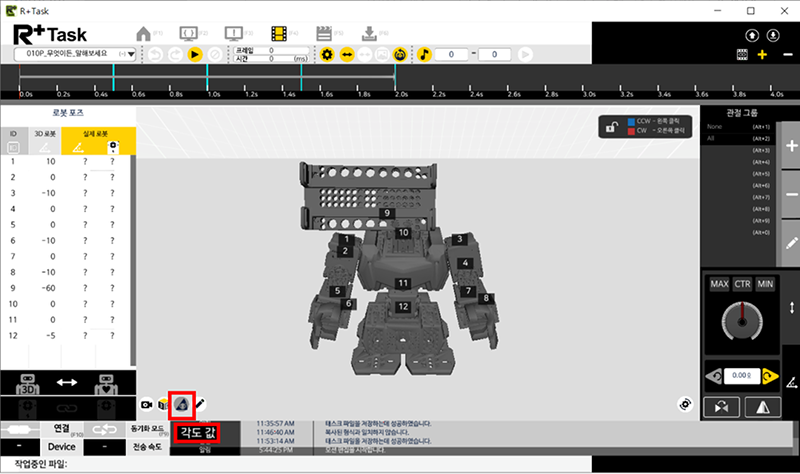This screenshot has width=800, height=474.
Task: Click the yellow music note icon
Action: [425, 54]
